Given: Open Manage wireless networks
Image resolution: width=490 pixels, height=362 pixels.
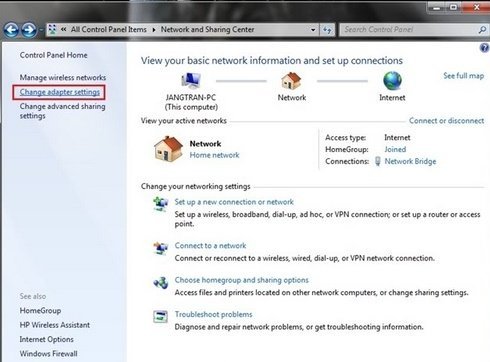Looking at the screenshot, I should (63, 77).
